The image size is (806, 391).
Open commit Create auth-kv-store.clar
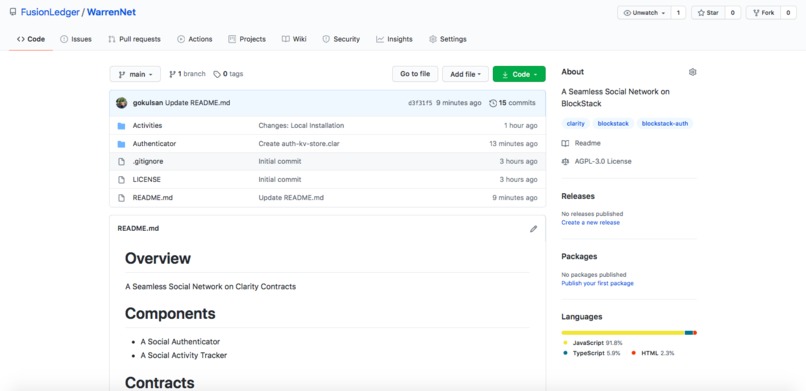pyautogui.click(x=299, y=143)
